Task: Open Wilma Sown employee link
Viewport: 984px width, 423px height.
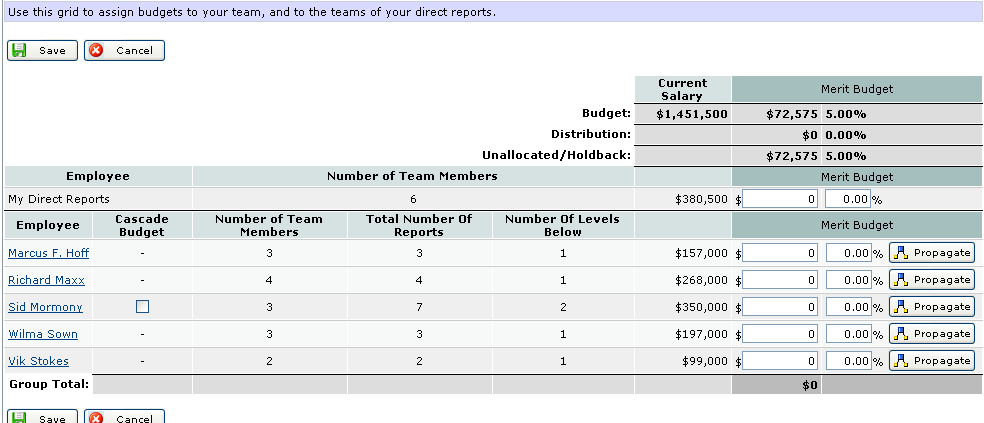Action: [x=43, y=334]
